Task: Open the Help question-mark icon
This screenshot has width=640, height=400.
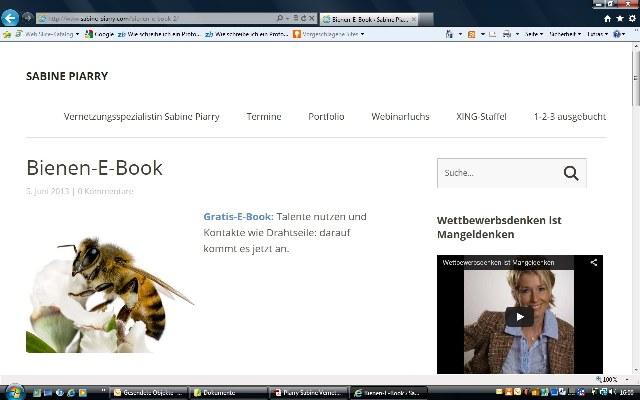Action: tap(617, 34)
